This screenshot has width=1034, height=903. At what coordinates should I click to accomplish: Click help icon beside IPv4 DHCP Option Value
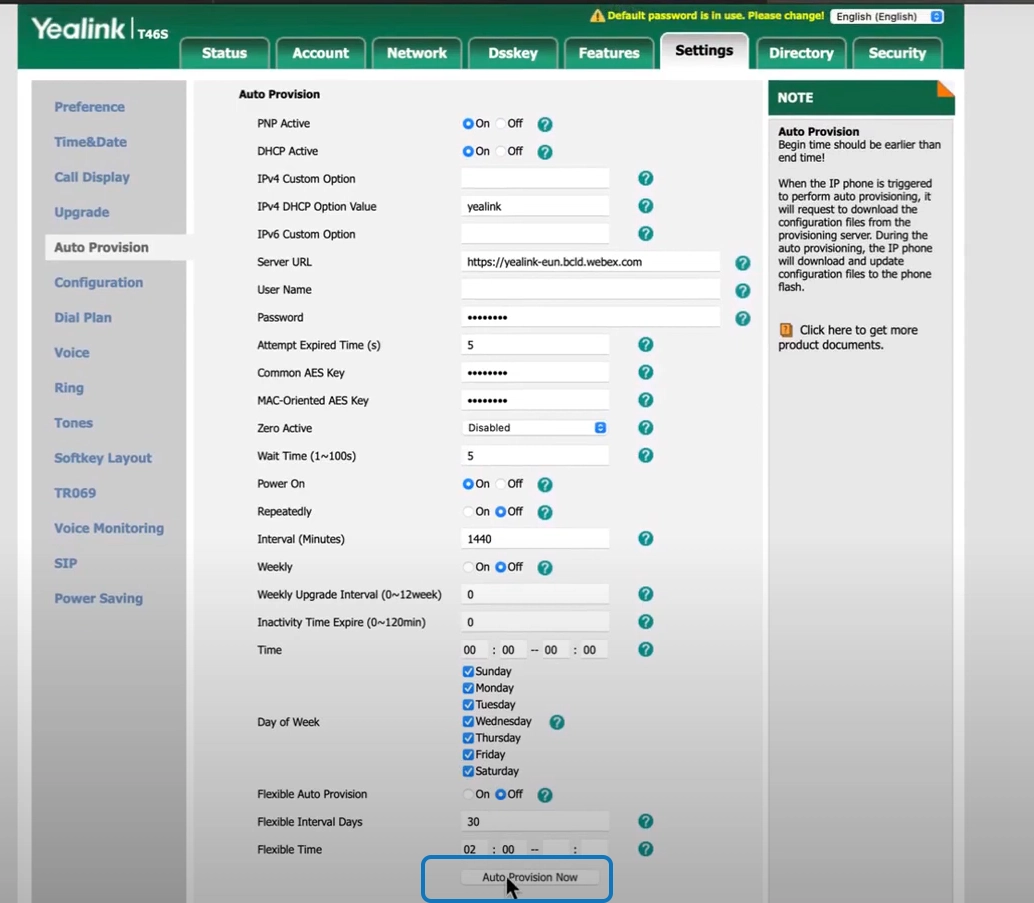pyautogui.click(x=646, y=206)
